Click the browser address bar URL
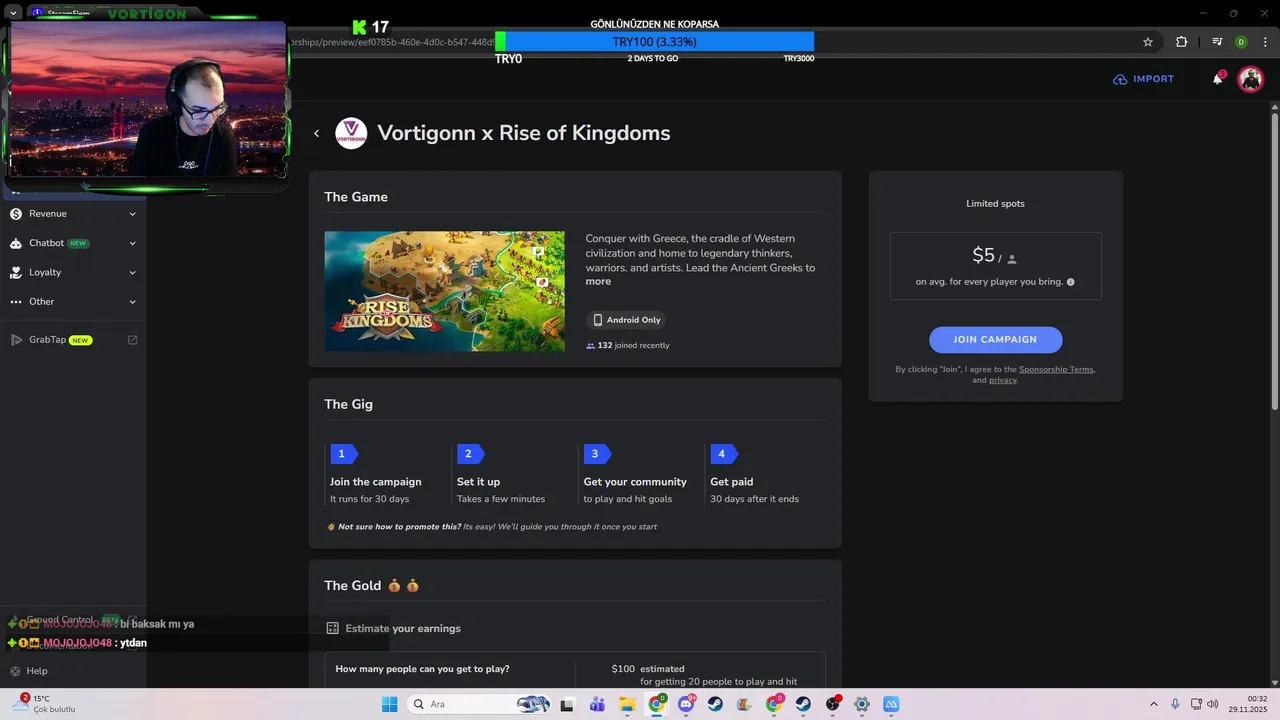The image size is (1280, 720). (x=391, y=42)
